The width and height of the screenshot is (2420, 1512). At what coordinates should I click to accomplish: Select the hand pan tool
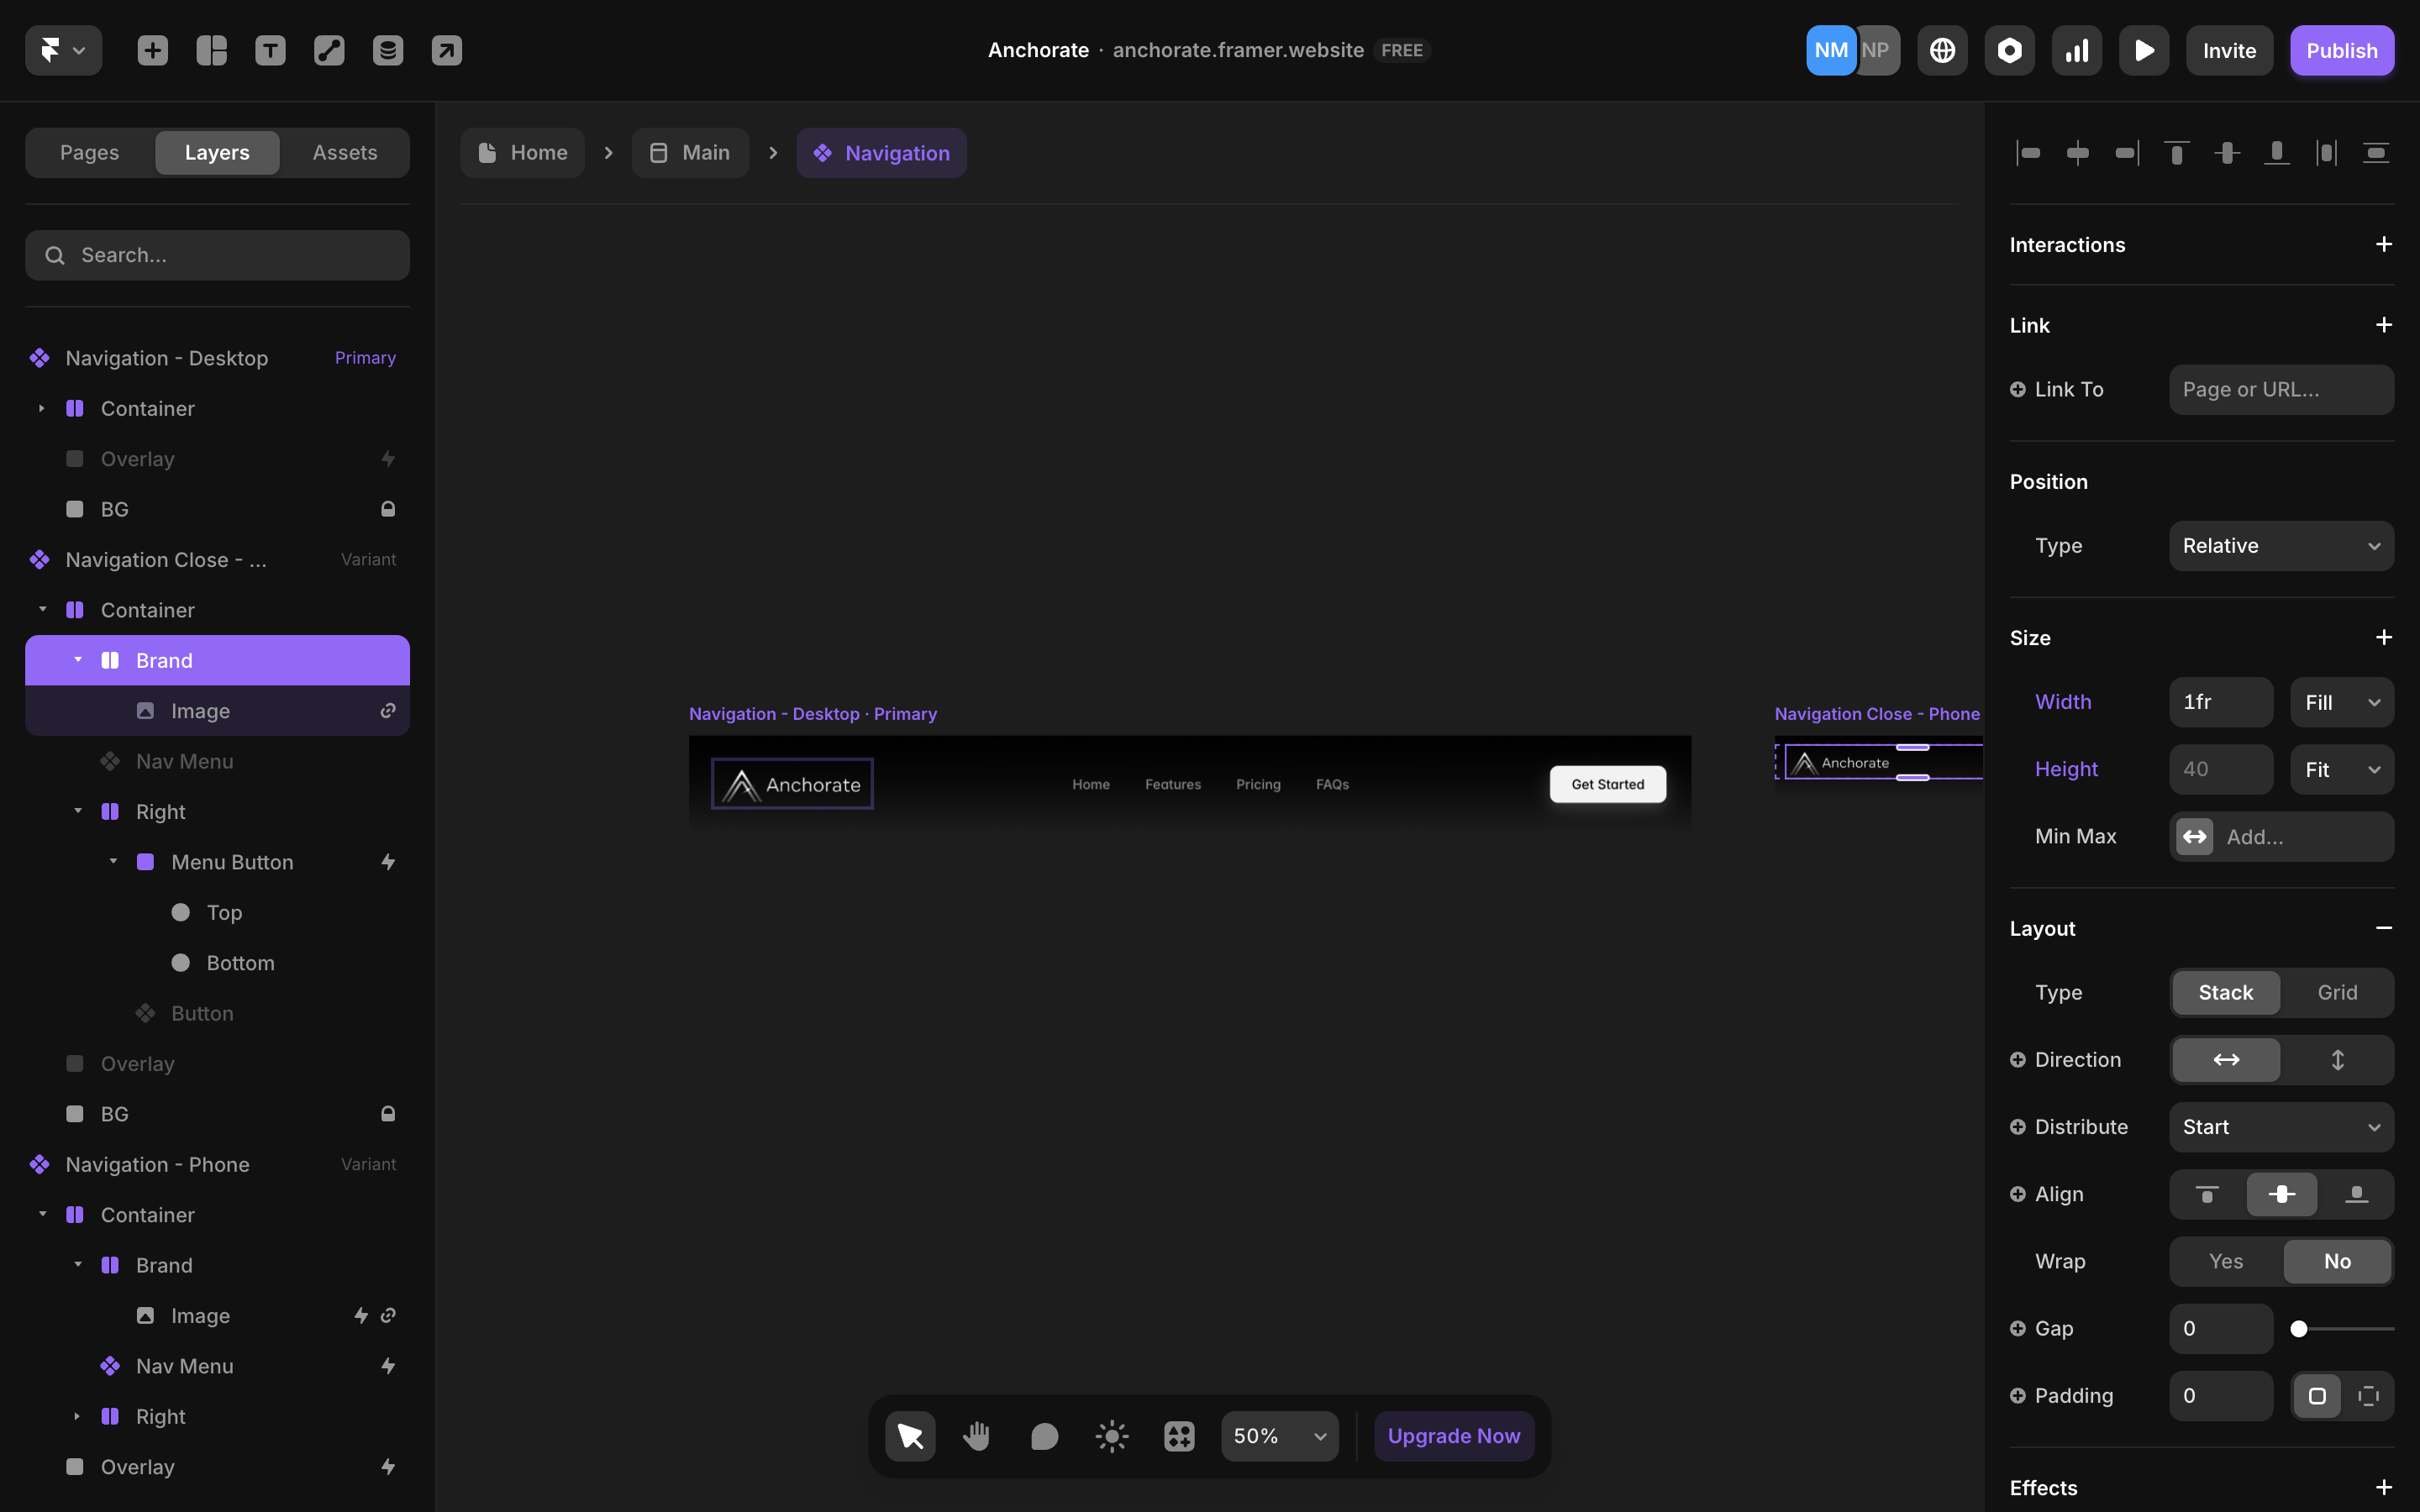tap(977, 1436)
